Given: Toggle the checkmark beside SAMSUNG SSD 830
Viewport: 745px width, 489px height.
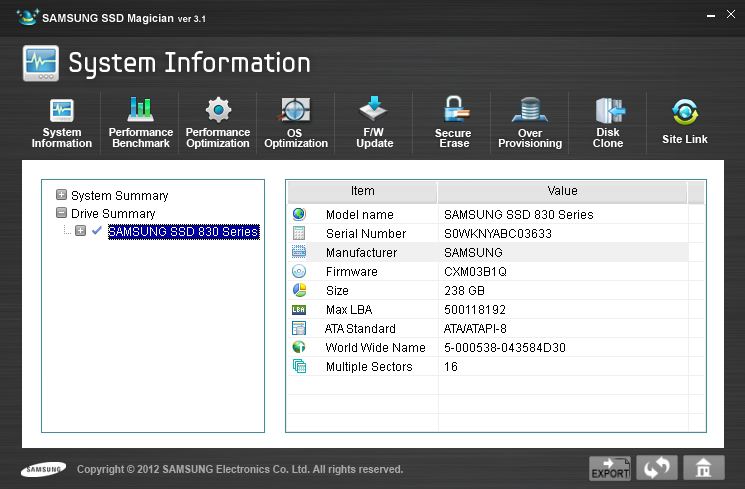Looking at the screenshot, I should pos(97,231).
